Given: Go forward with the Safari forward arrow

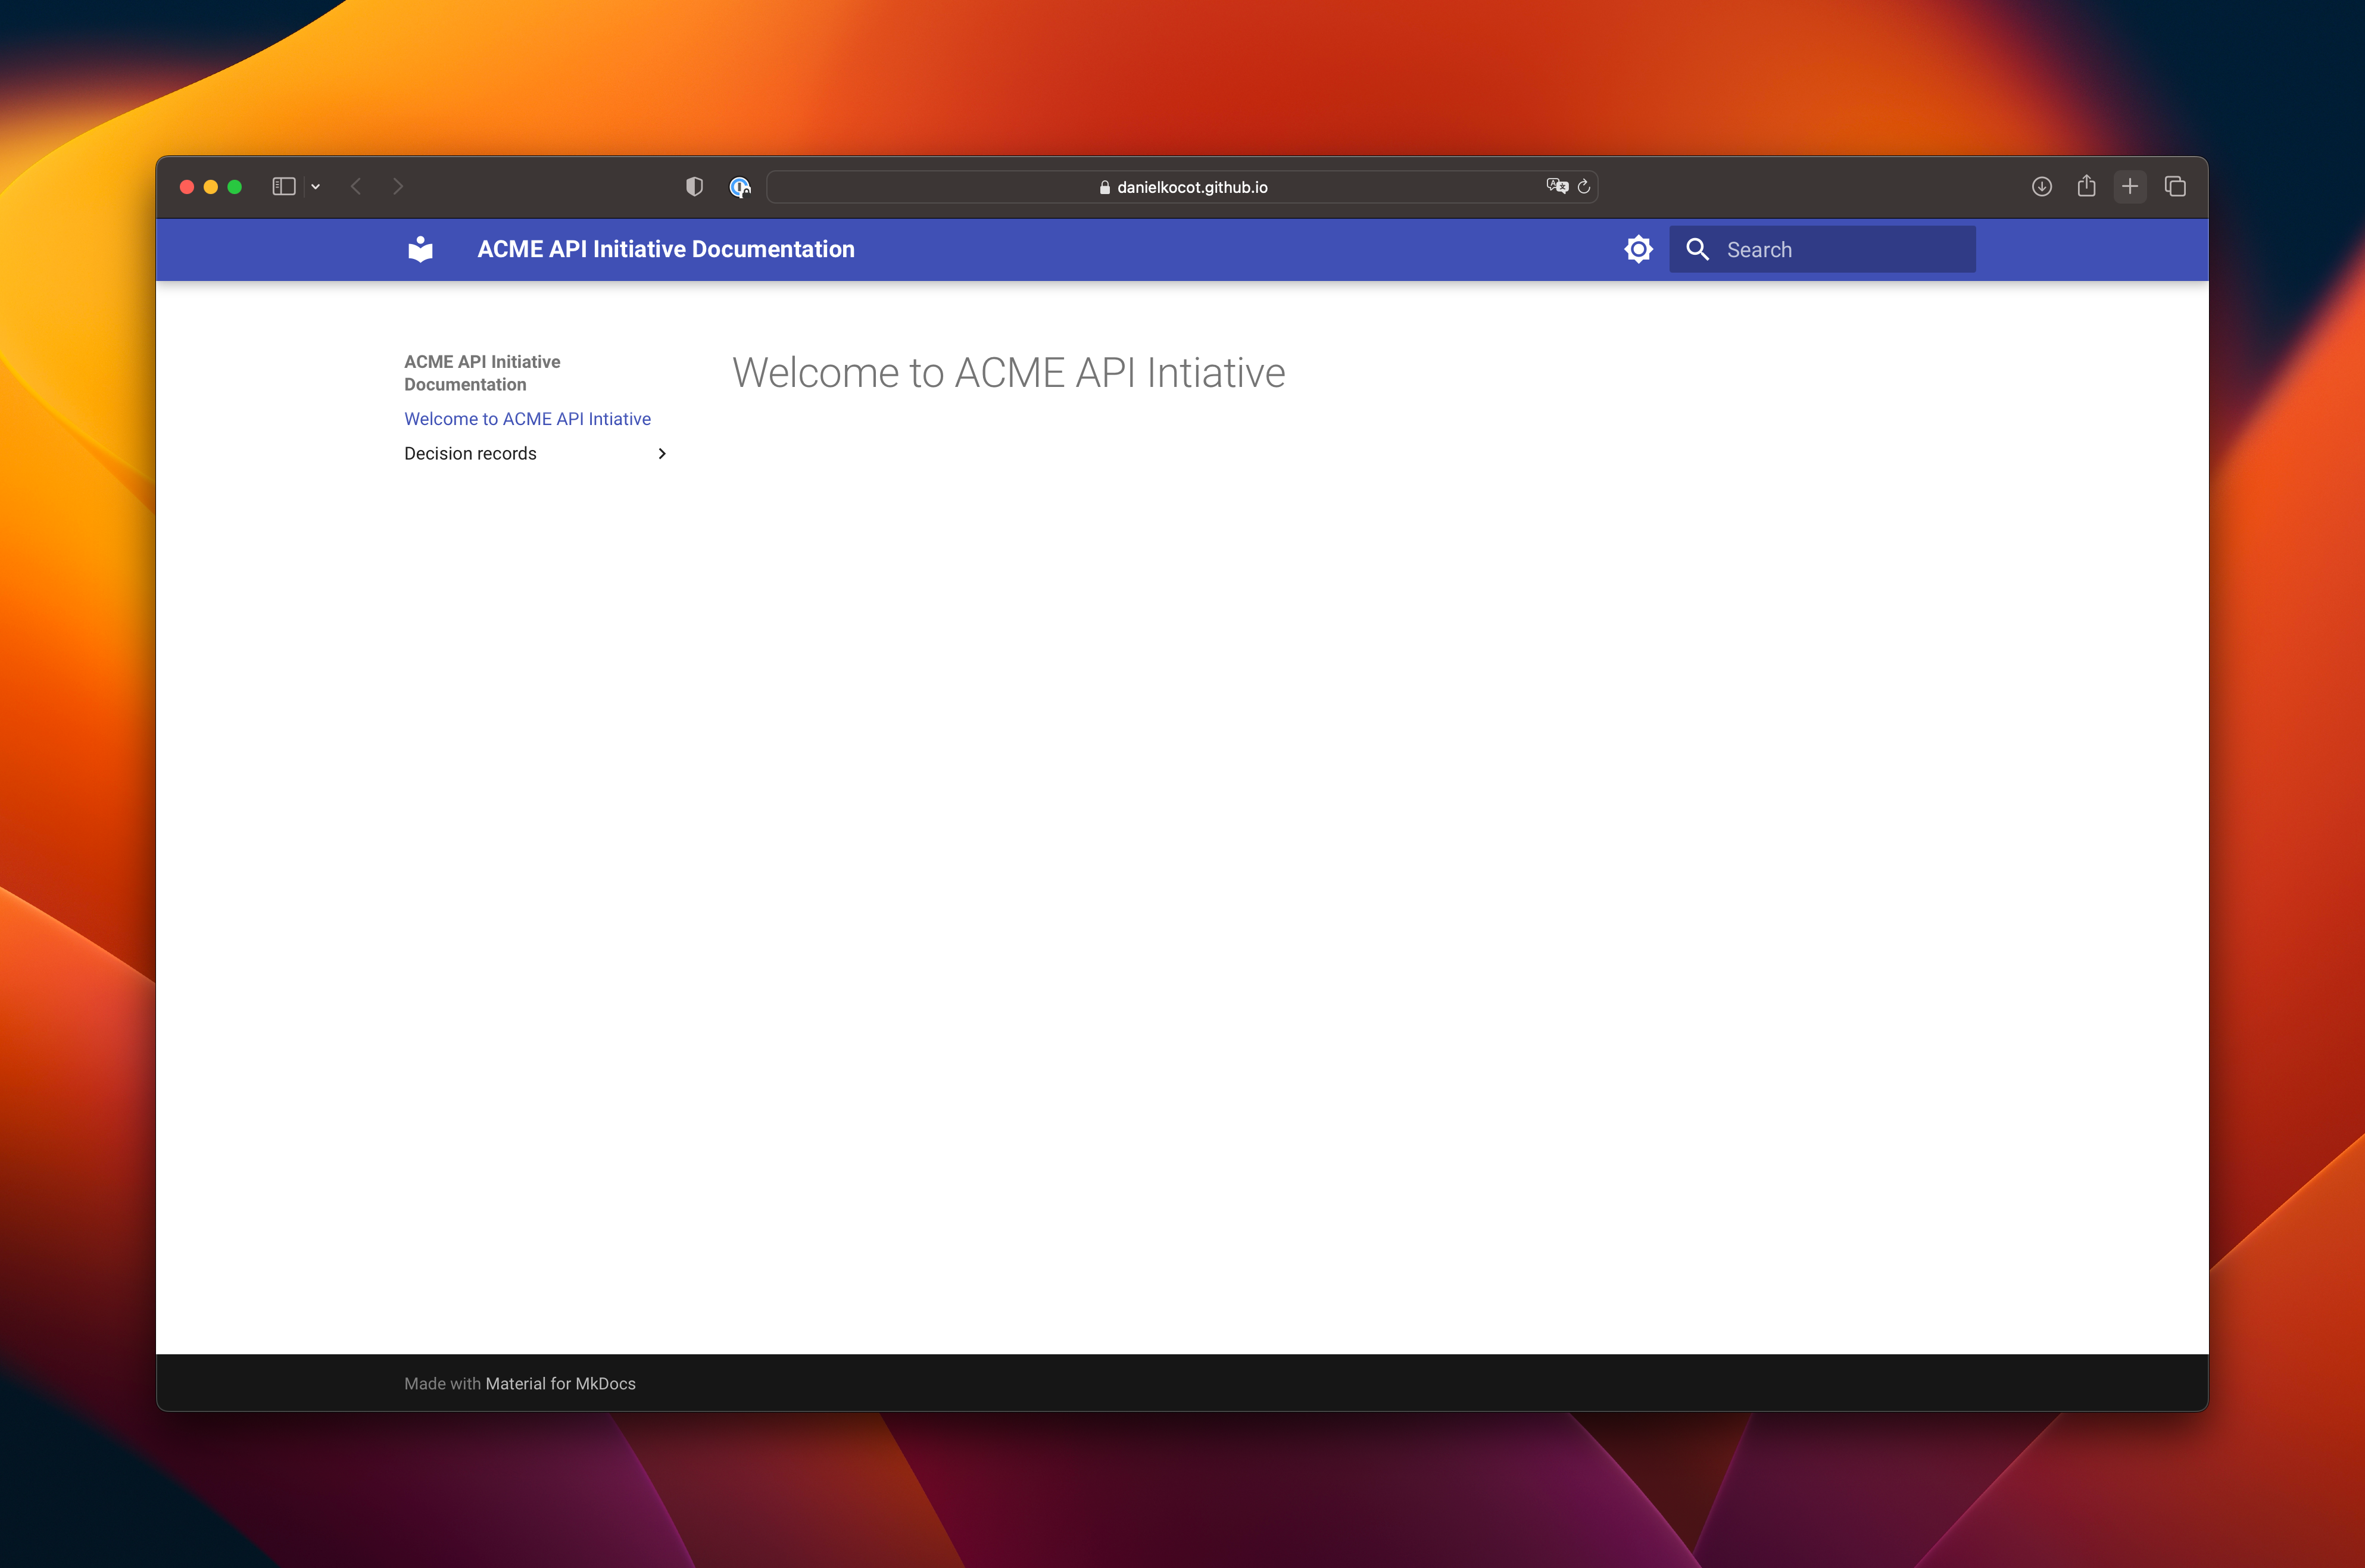Looking at the screenshot, I should [x=398, y=187].
